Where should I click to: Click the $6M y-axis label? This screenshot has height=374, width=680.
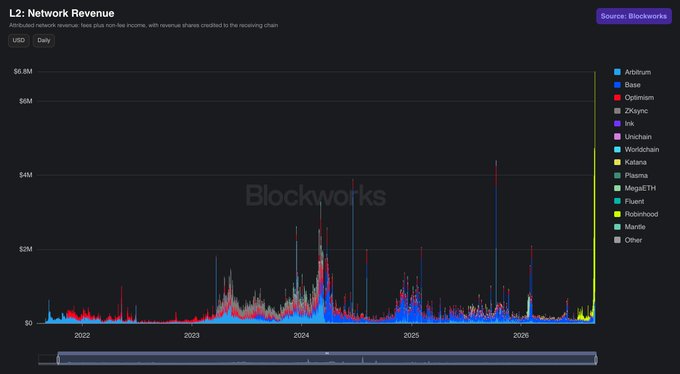[25, 101]
